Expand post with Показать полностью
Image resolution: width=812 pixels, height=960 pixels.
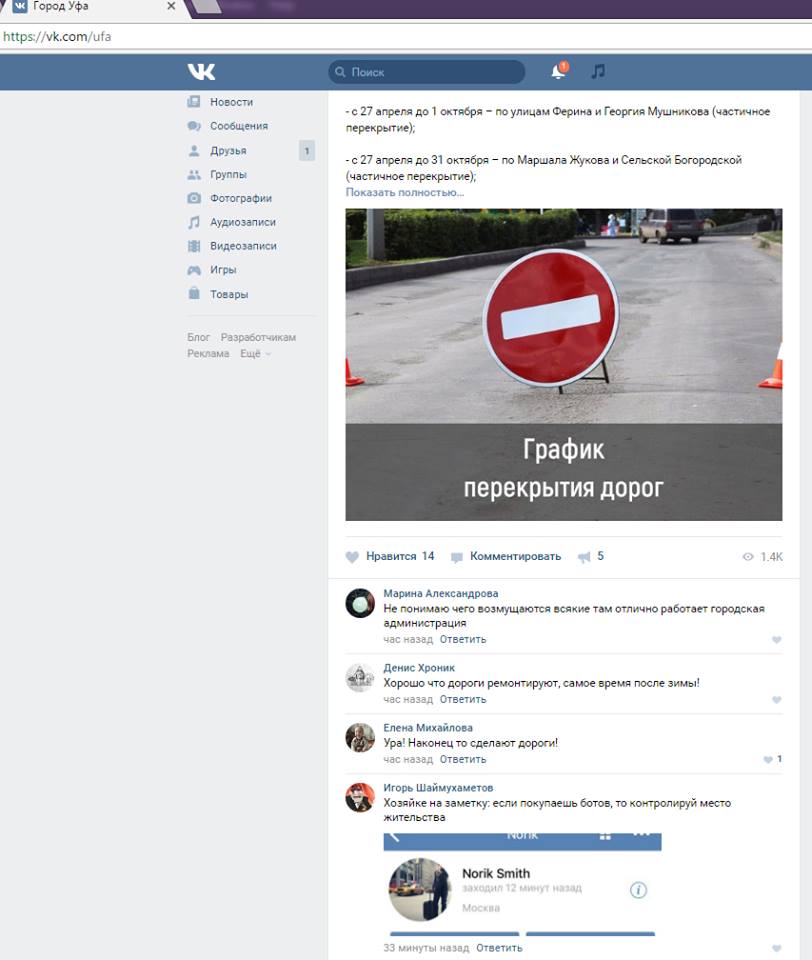click(x=404, y=192)
